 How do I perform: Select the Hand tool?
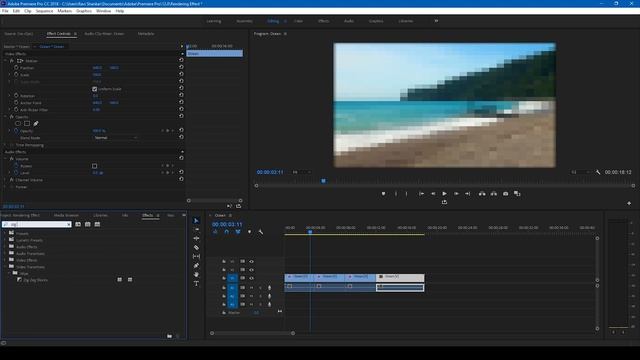[196, 274]
